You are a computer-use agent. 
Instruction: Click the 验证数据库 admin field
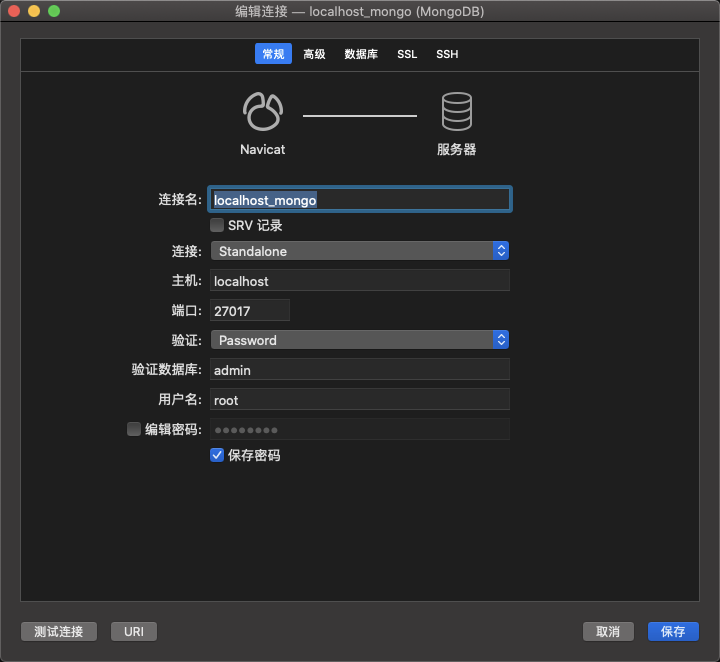[x=360, y=370]
